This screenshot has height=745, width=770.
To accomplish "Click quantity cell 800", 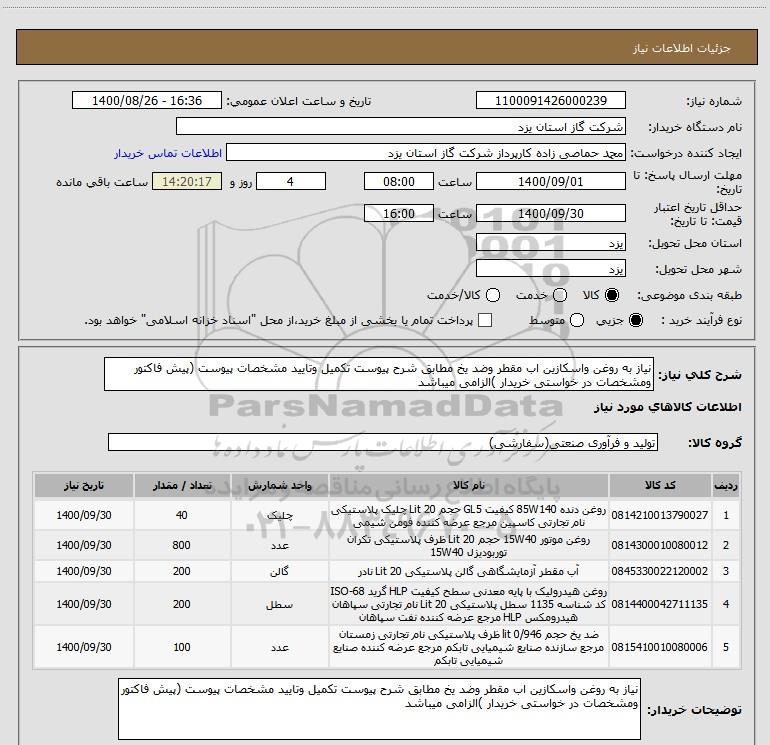I will pos(182,545).
